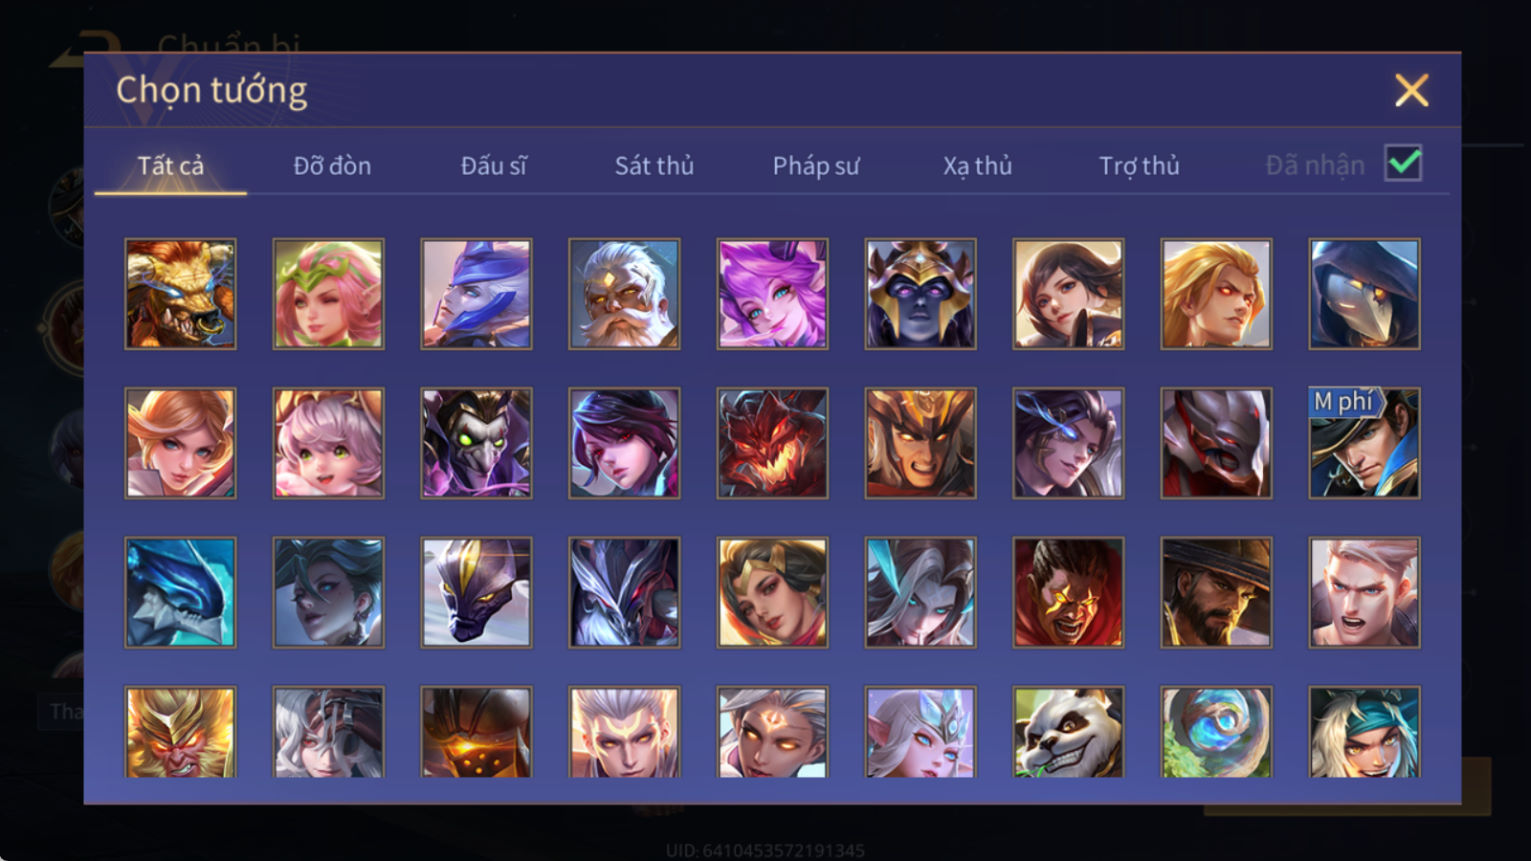Select the bearded hero with straw hat

click(1216, 593)
